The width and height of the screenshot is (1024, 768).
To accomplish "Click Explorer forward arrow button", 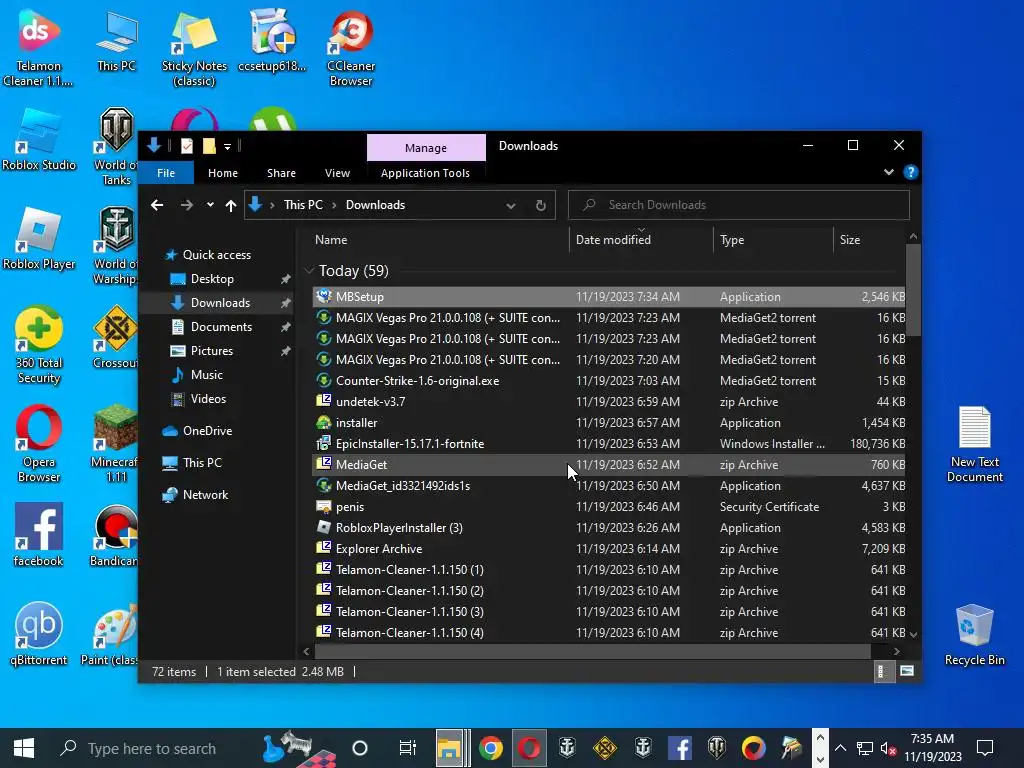I will point(187,205).
